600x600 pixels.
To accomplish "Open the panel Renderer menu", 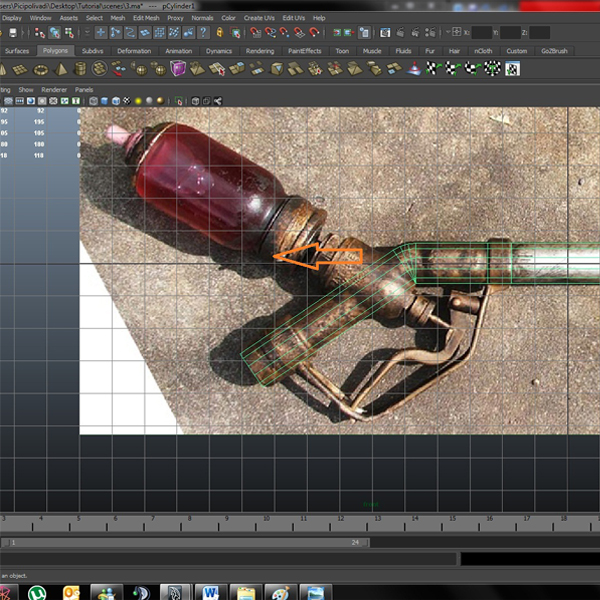I will (54, 90).
